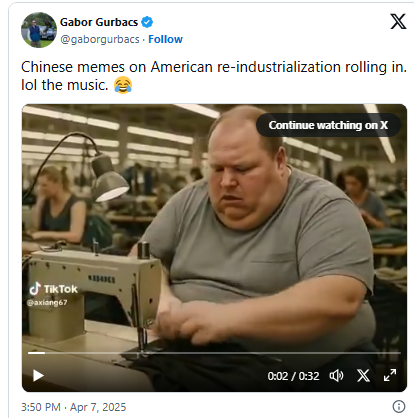Click the blue verified checkmark badge

pos(147,22)
